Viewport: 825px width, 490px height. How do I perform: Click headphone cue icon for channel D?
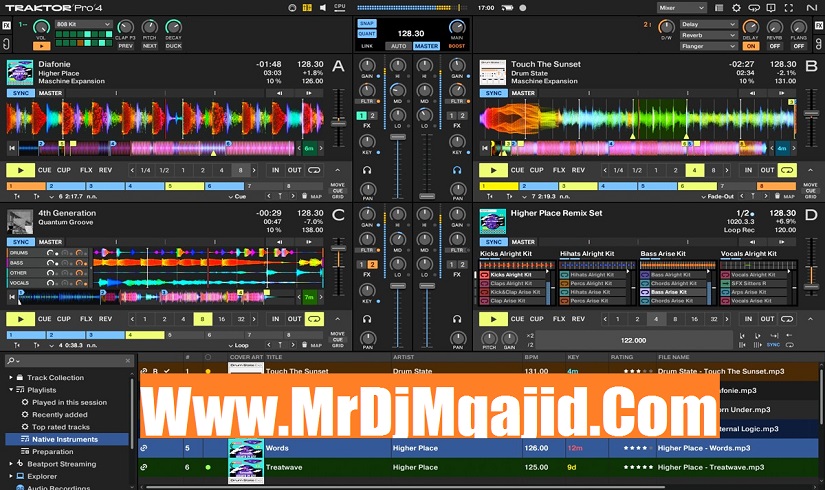(x=457, y=319)
